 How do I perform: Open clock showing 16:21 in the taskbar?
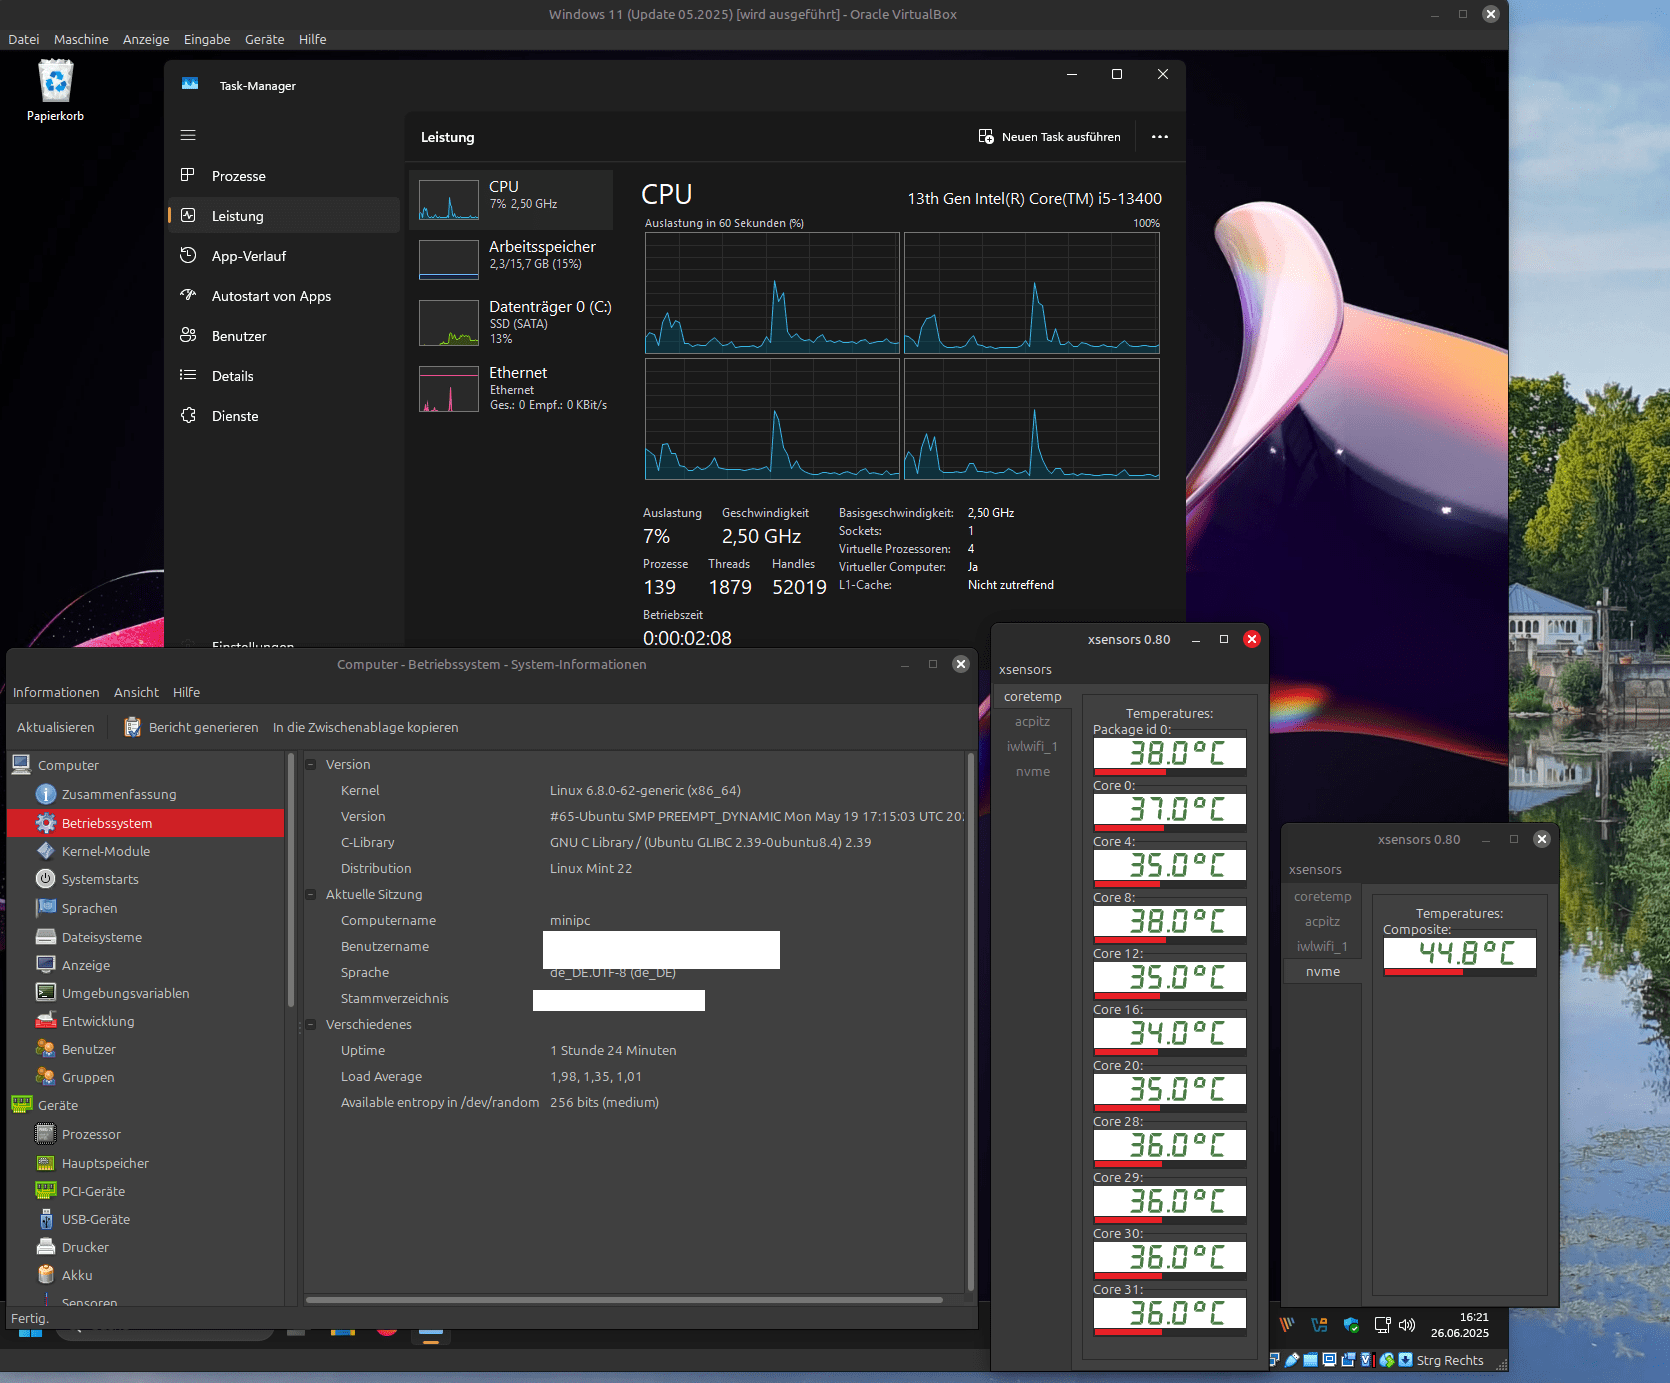point(1460,1325)
